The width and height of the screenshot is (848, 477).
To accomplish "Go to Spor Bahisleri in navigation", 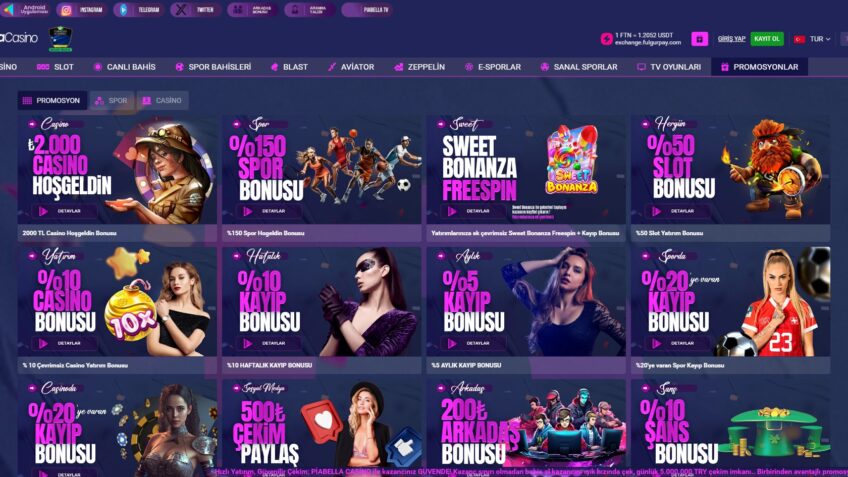I will [213, 67].
